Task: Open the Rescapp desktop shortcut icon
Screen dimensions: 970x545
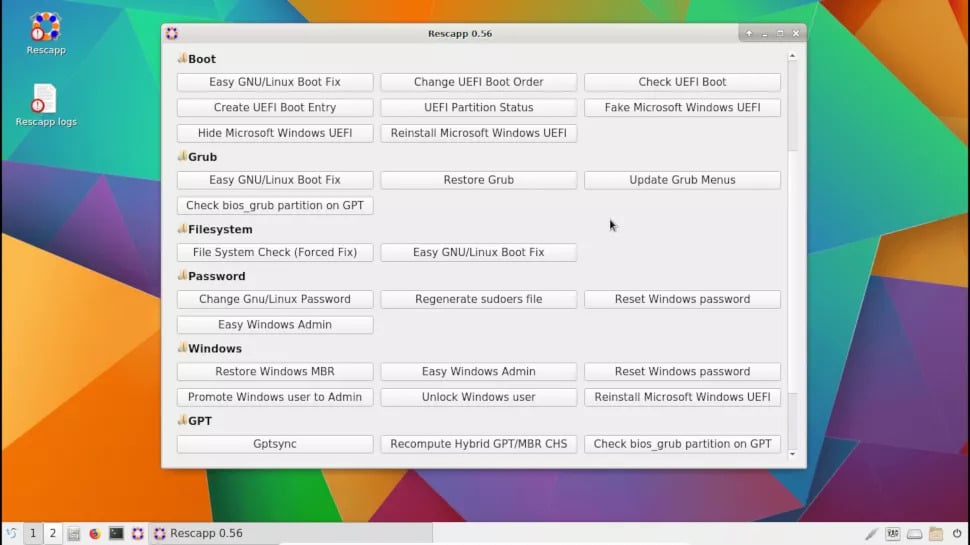Action: [46, 27]
